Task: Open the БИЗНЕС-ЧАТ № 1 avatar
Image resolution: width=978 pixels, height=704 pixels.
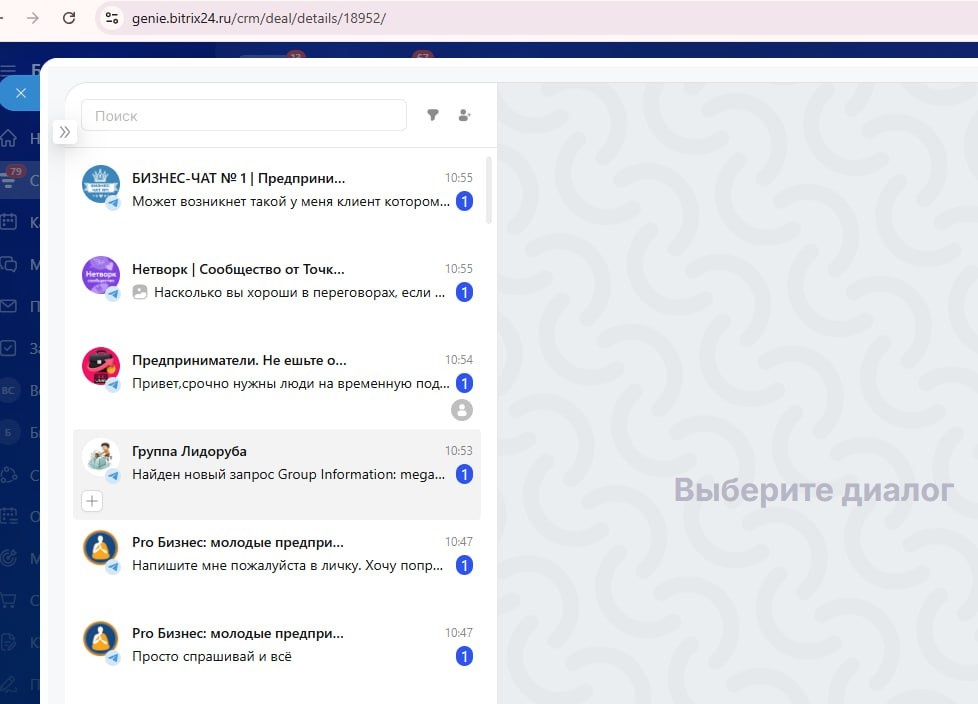Action: pyautogui.click(x=101, y=185)
